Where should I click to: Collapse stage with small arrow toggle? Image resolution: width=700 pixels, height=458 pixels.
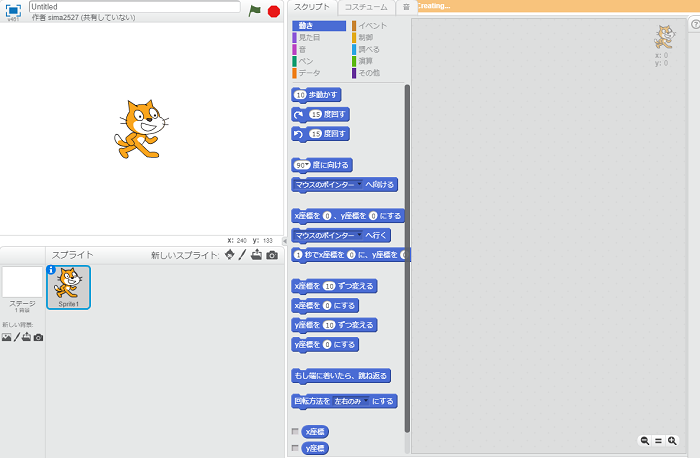tap(285, 241)
